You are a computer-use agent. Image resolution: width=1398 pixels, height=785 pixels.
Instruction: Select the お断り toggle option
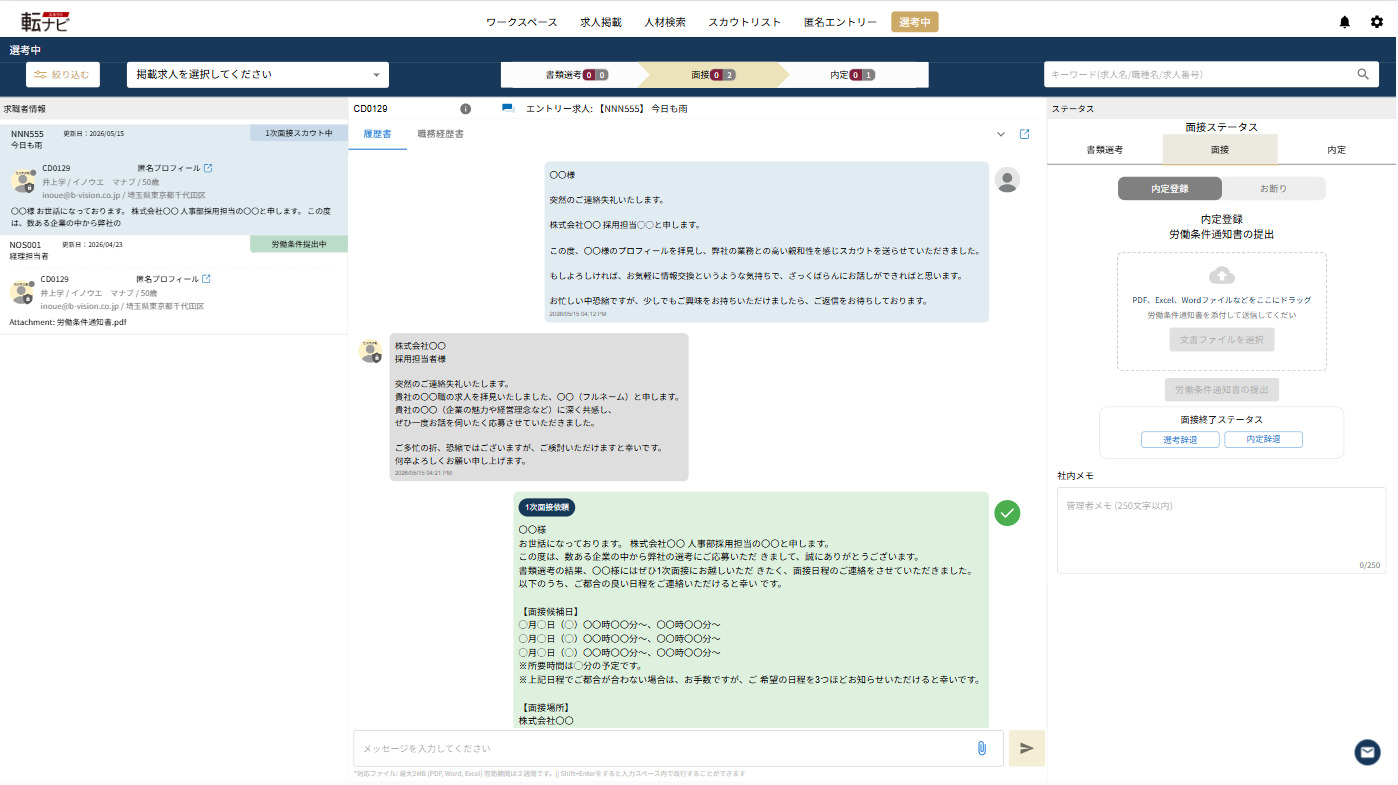click(x=1273, y=189)
